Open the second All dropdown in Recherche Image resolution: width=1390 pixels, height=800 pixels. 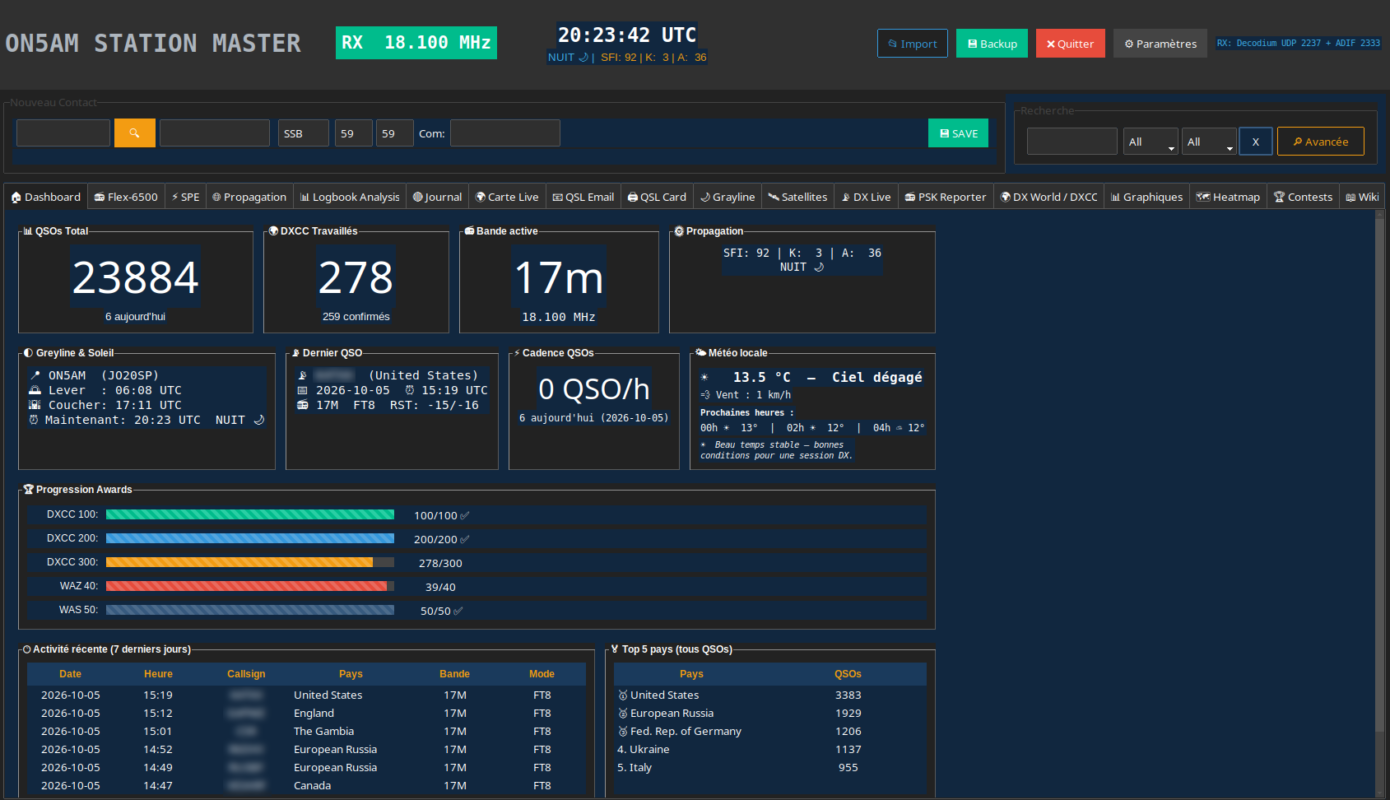point(1209,141)
